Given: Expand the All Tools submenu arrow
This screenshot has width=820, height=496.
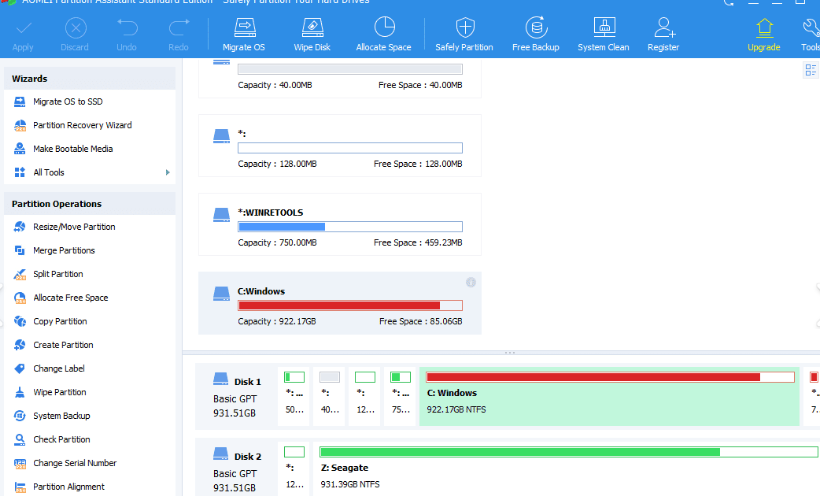Looking at the screenshot, I should click(167, 172).
